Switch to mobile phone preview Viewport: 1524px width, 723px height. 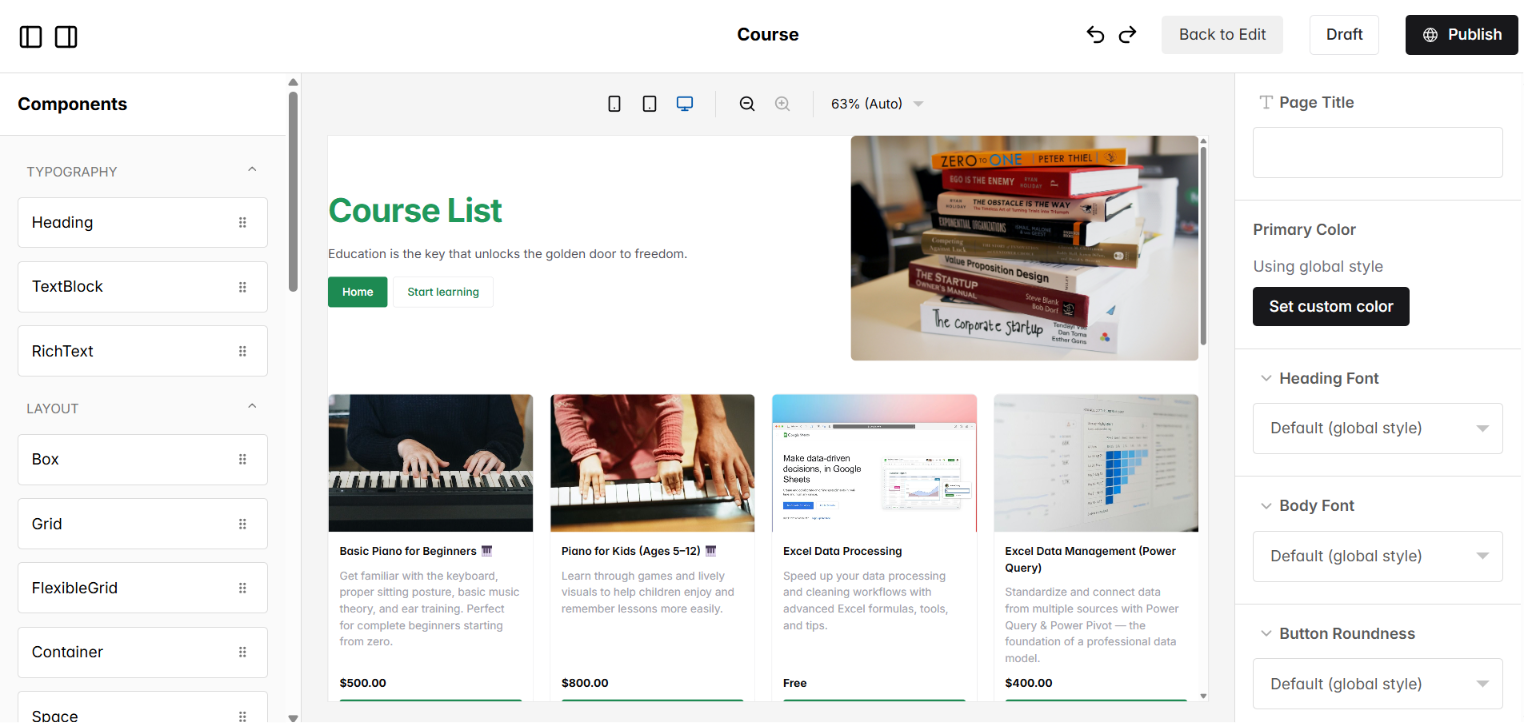[615, 104]
